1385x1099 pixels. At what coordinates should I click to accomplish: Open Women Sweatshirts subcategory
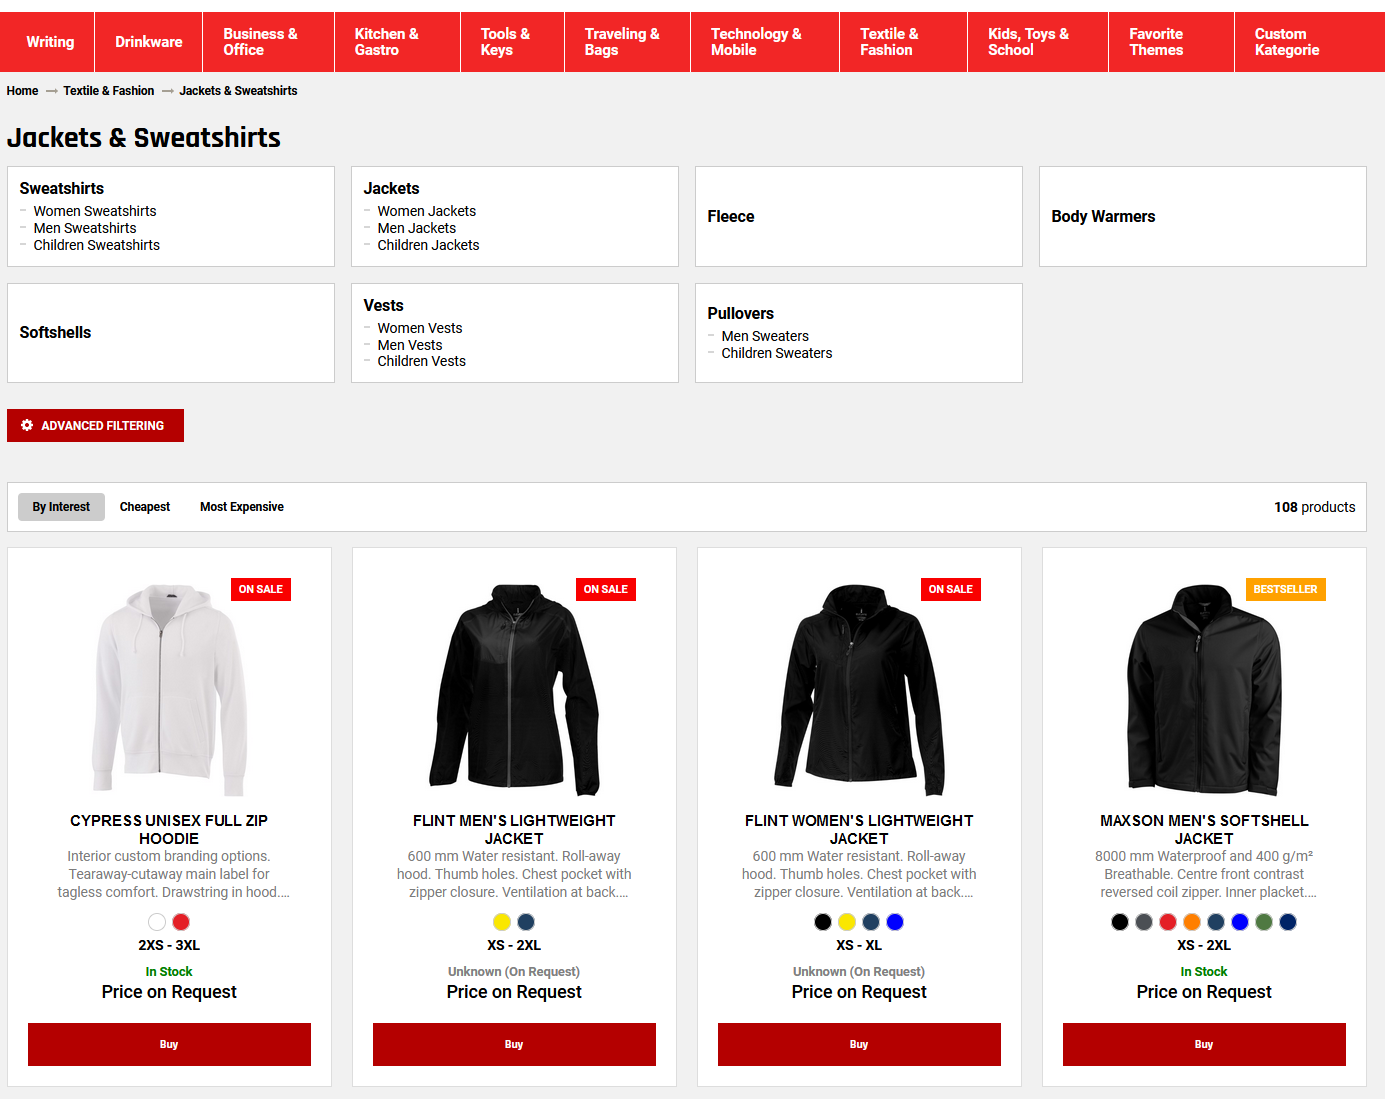click(x=95, y=211)
